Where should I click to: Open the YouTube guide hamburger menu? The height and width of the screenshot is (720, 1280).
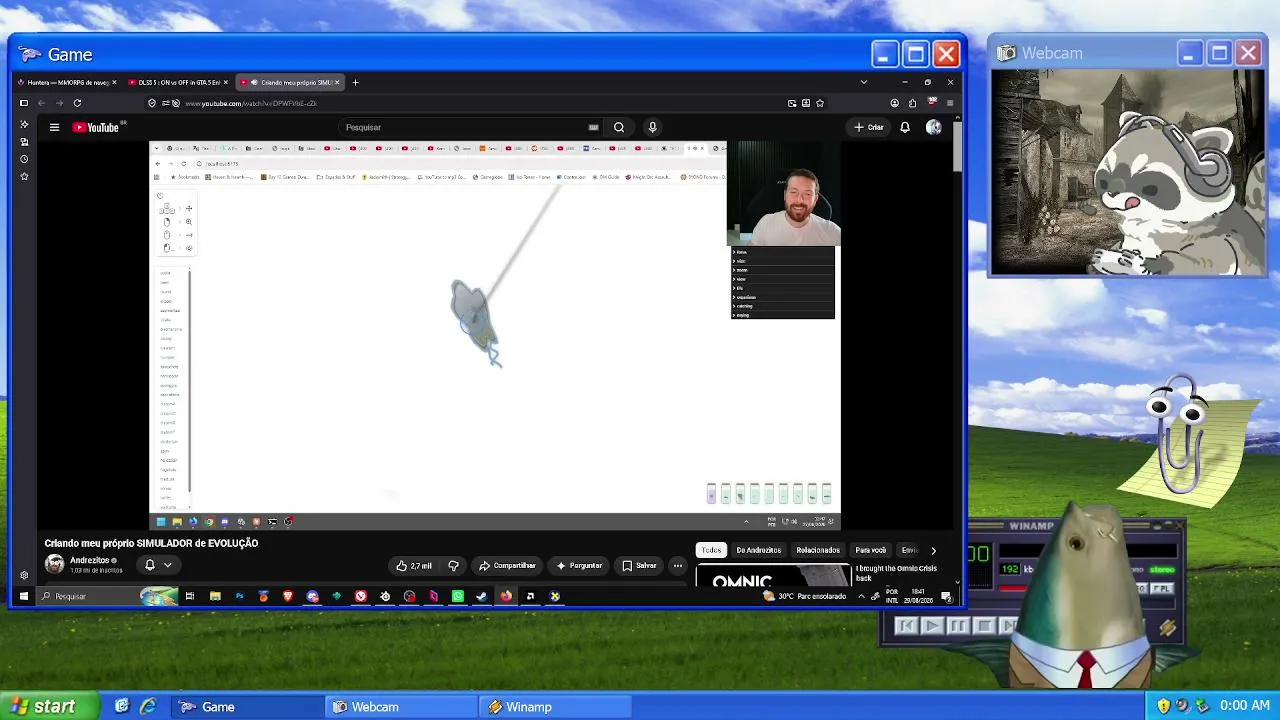click(x=55, y=127)
